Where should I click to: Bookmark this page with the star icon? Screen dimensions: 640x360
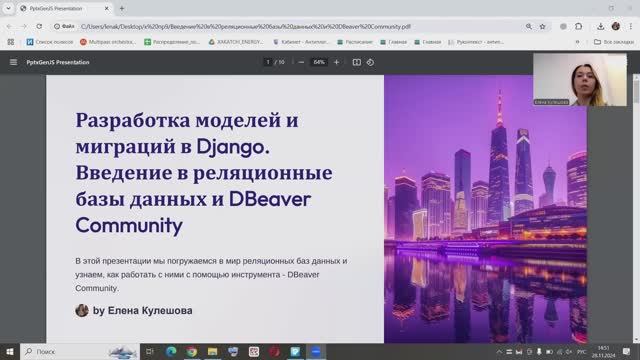(542, 26)
